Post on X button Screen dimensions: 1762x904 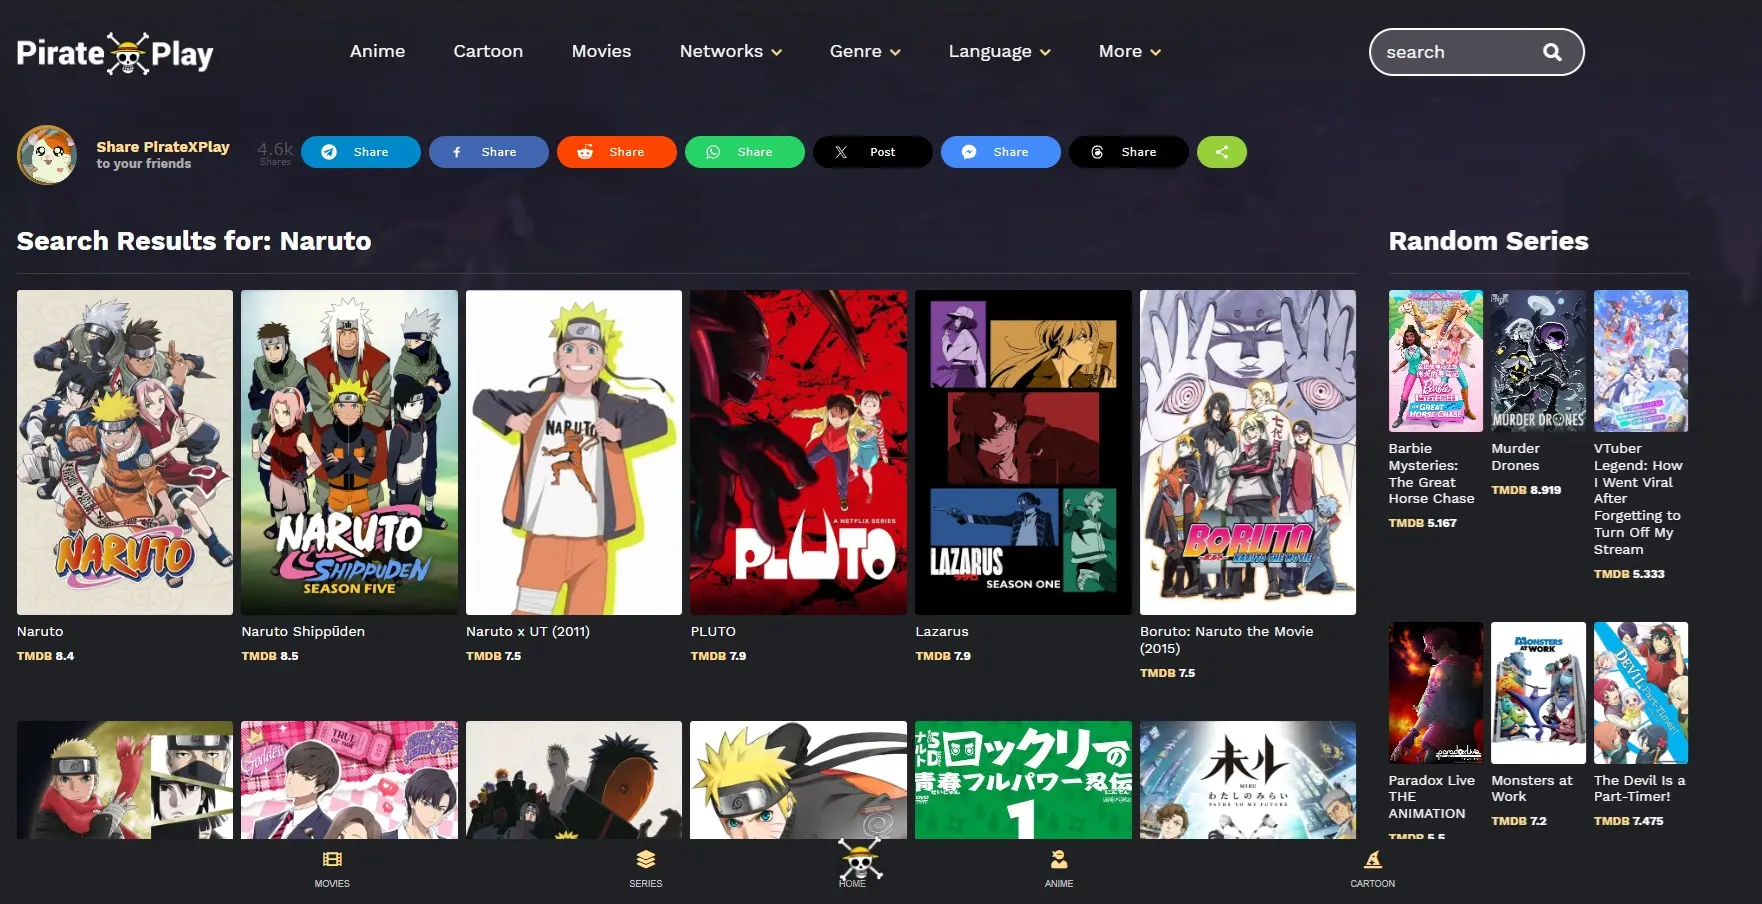tap(873, 152)
